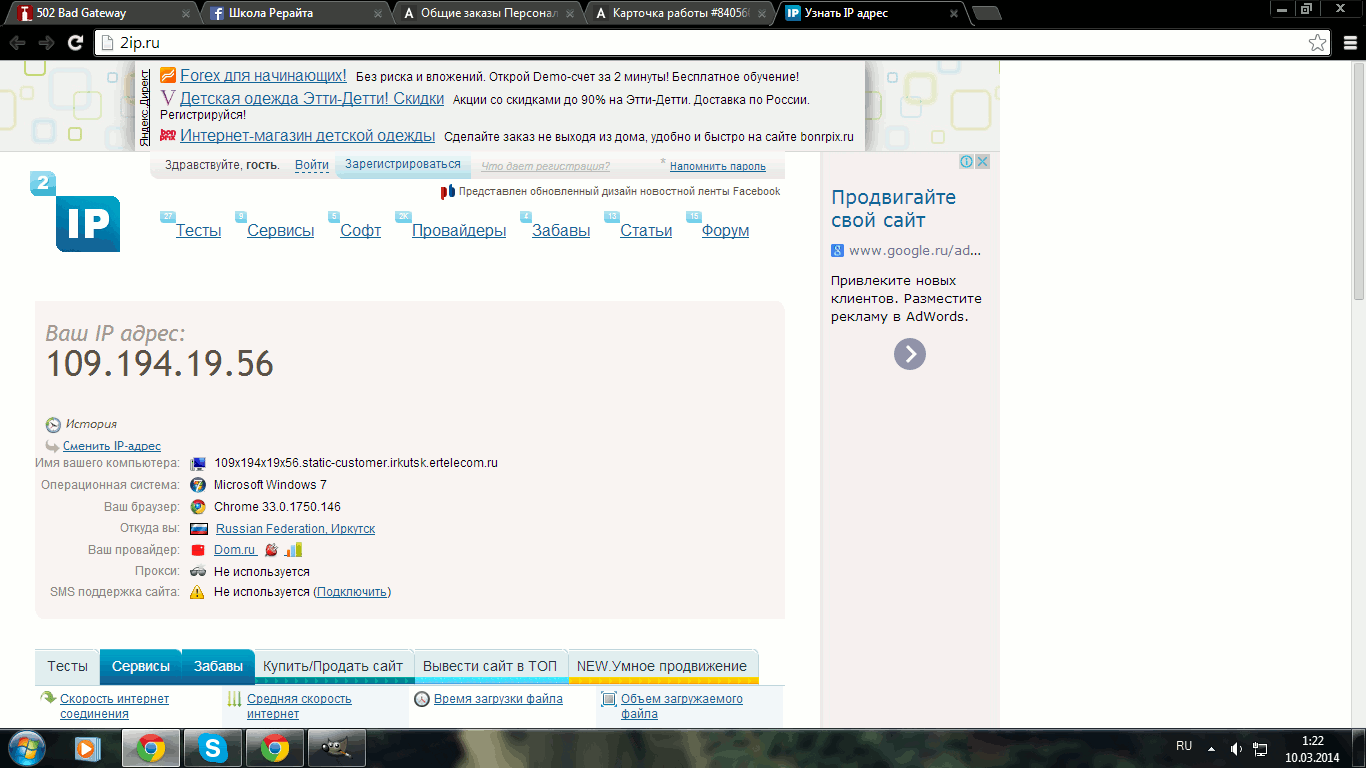Click Что дает регистрация link
1366x768 pixels.
[545, 166]
